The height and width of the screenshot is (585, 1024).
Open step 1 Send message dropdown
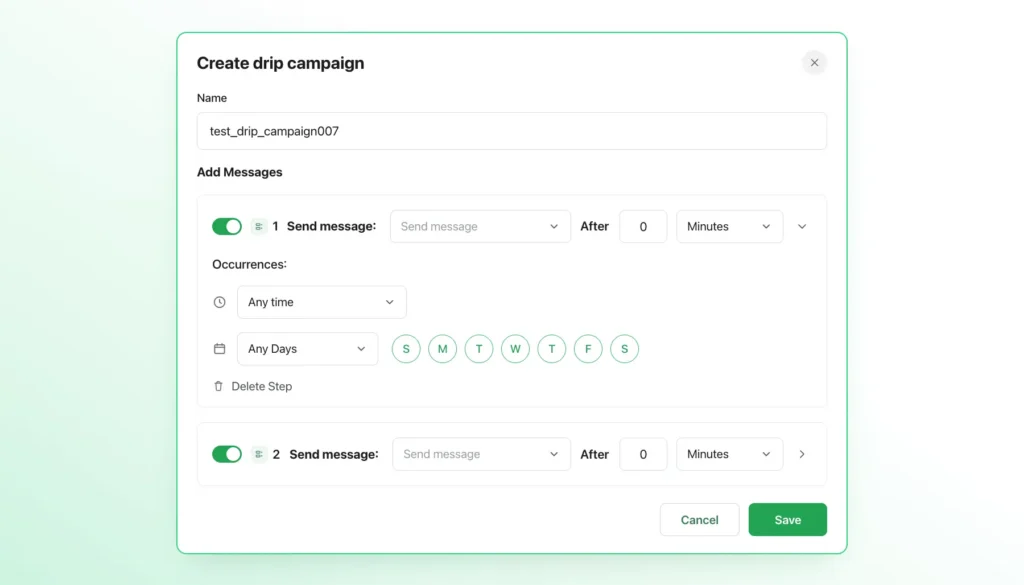pos(480,227)
